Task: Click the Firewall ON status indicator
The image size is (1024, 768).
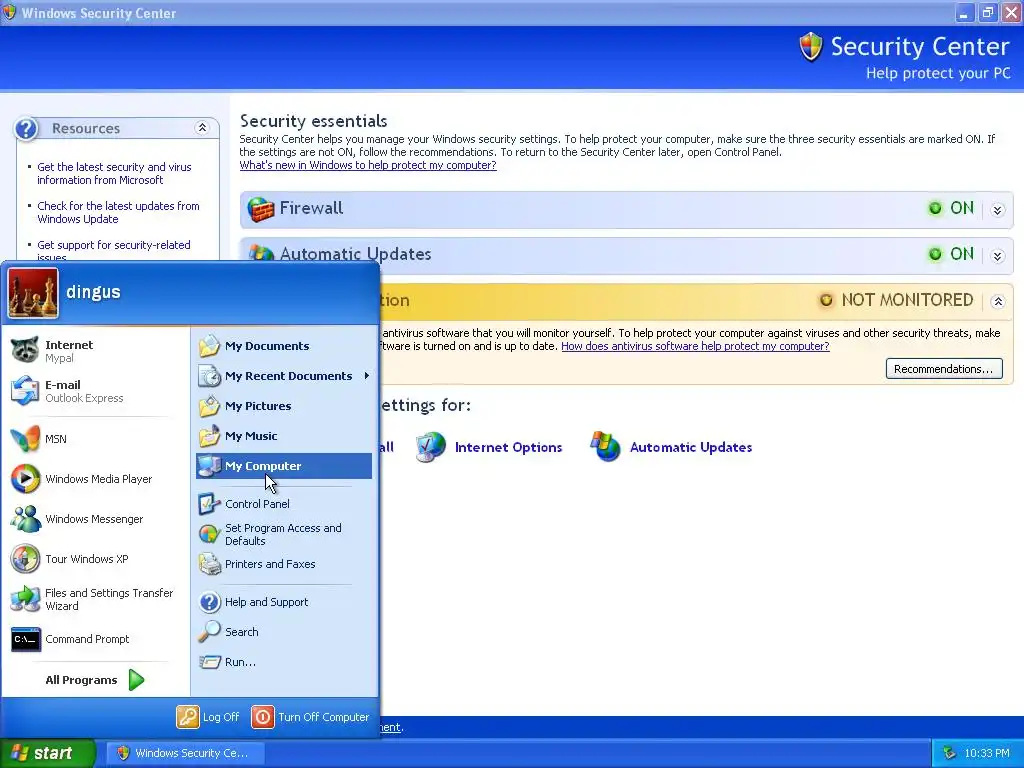Action: (952, 208)
